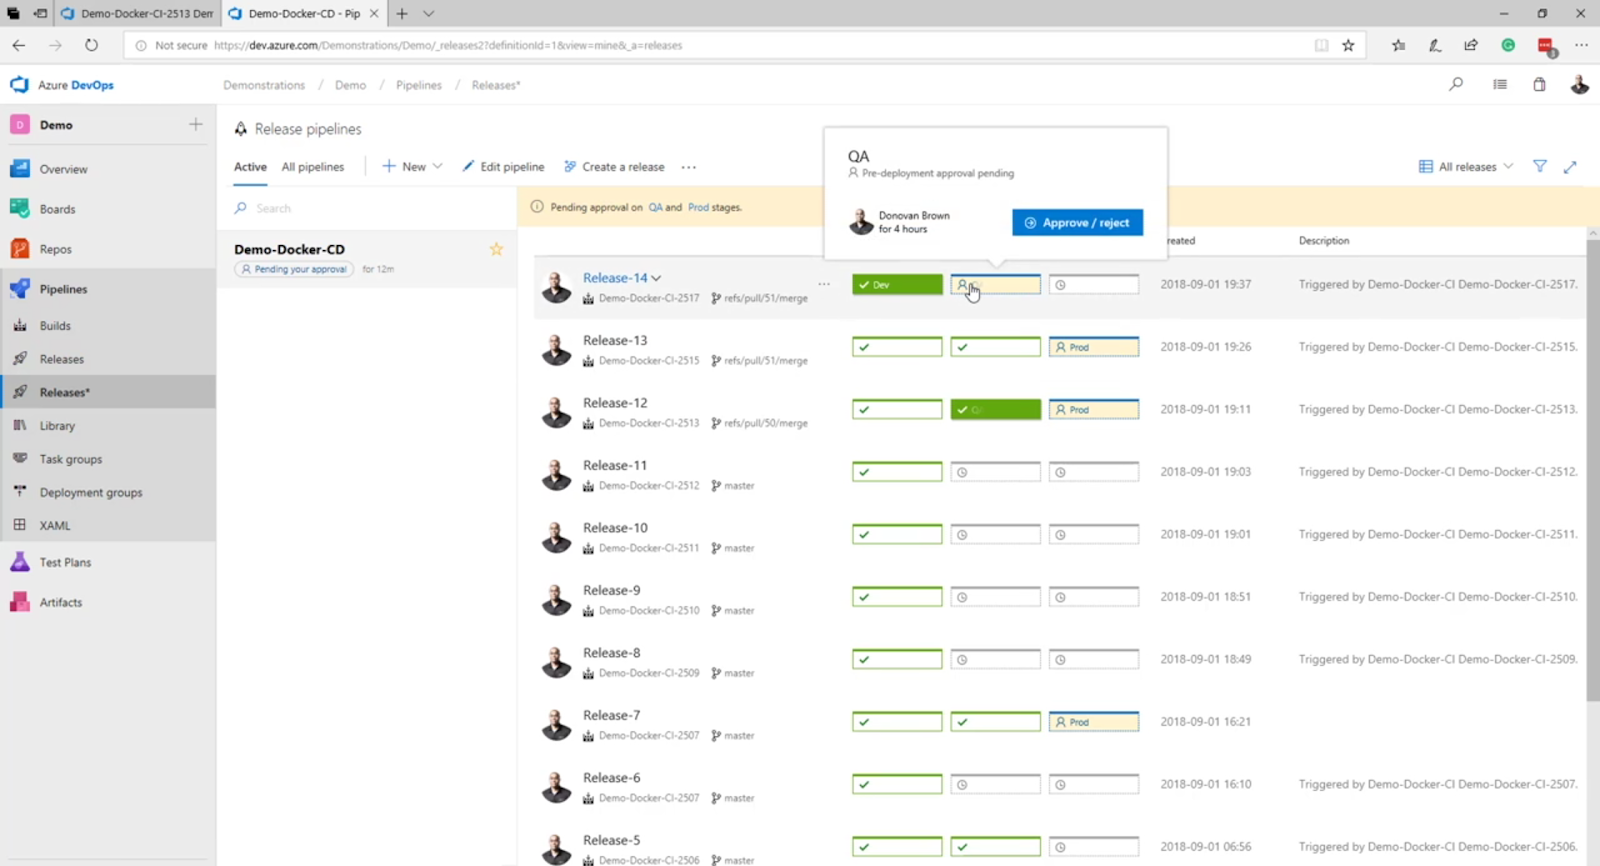Click the browser share icon
The width and height of the screenshot is (1600, 866).
[x=1471, y=45]
